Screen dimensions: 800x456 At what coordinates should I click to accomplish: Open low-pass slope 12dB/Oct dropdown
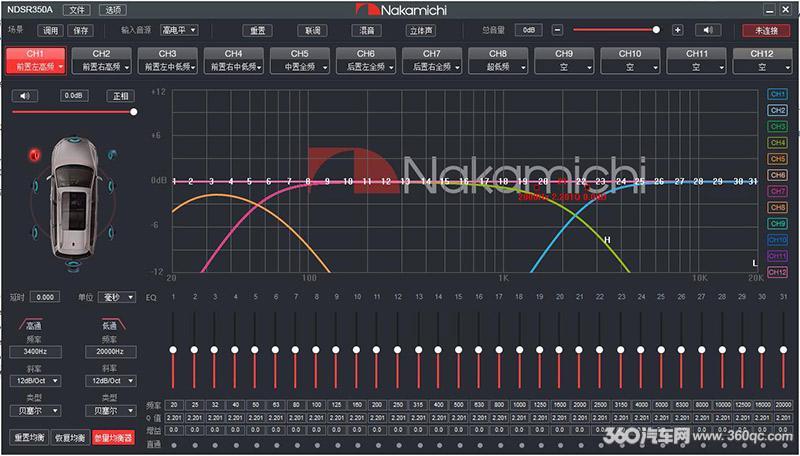[x=111, y=381]
